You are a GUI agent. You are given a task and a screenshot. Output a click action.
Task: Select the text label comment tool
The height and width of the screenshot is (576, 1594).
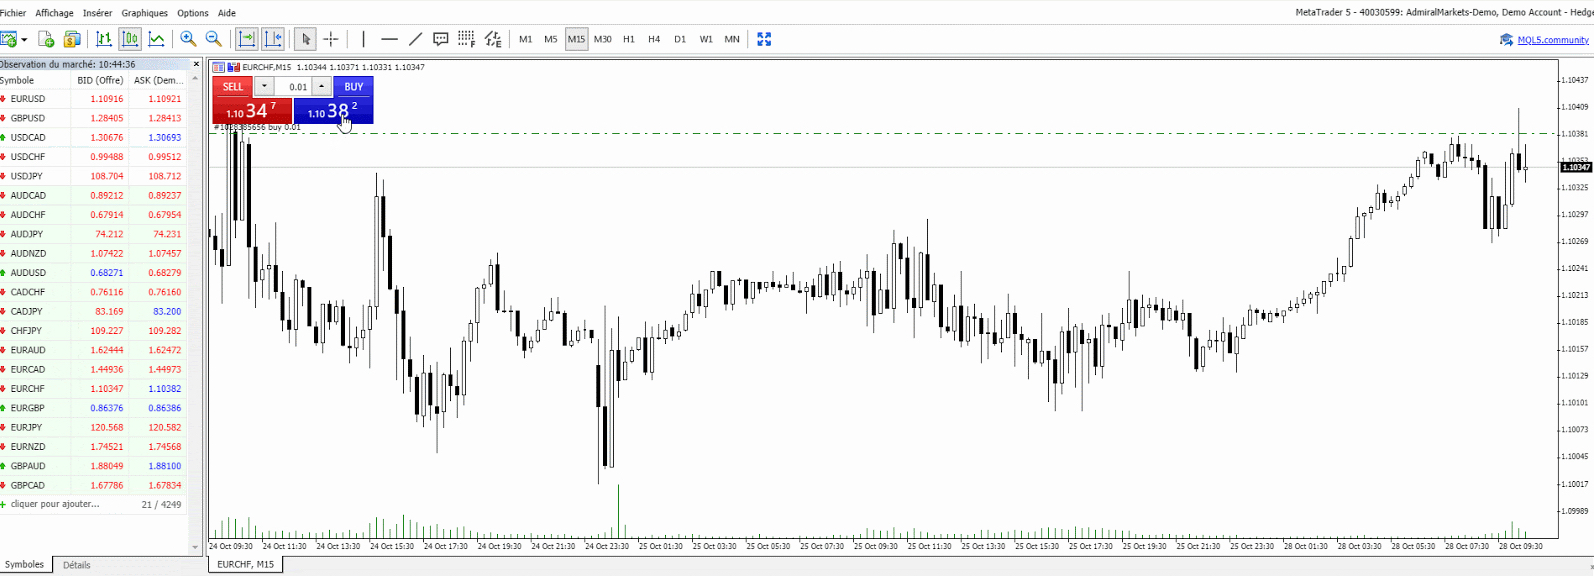click(441, 39)
